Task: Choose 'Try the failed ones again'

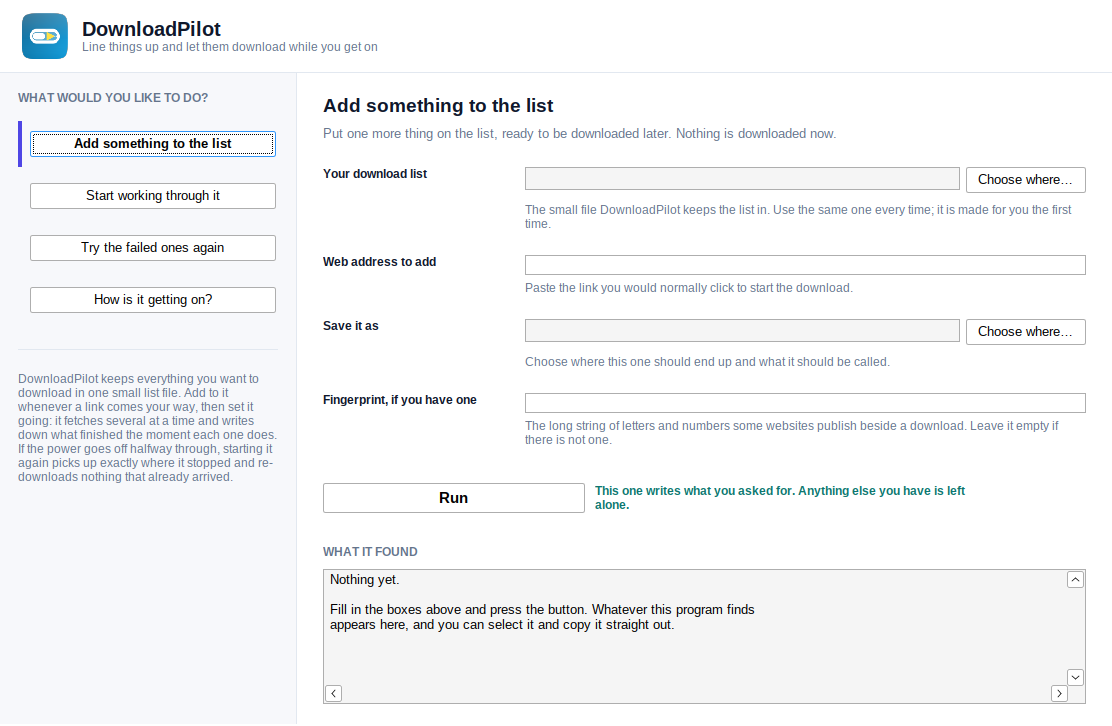Action: point(152,247)
